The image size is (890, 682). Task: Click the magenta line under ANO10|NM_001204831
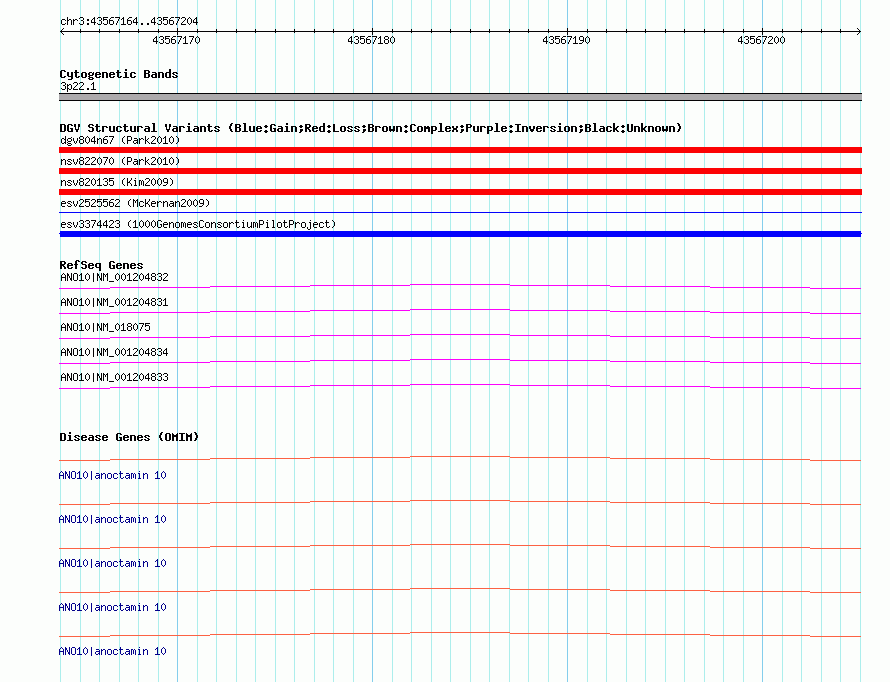click(x=460, y=311)
